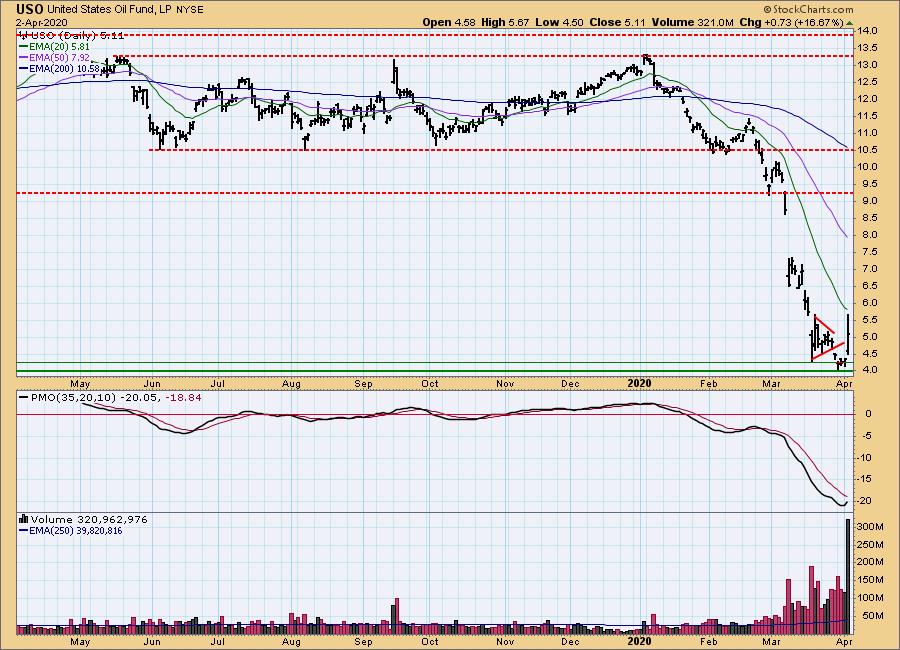
Task: Click the 7.5 price axis label
Action: [868, 252]
